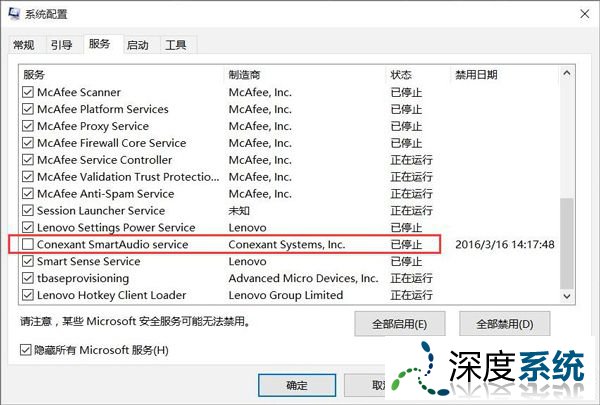
Task: Disable McAfee Service Controller checkbox
Action: click(28, 160)
